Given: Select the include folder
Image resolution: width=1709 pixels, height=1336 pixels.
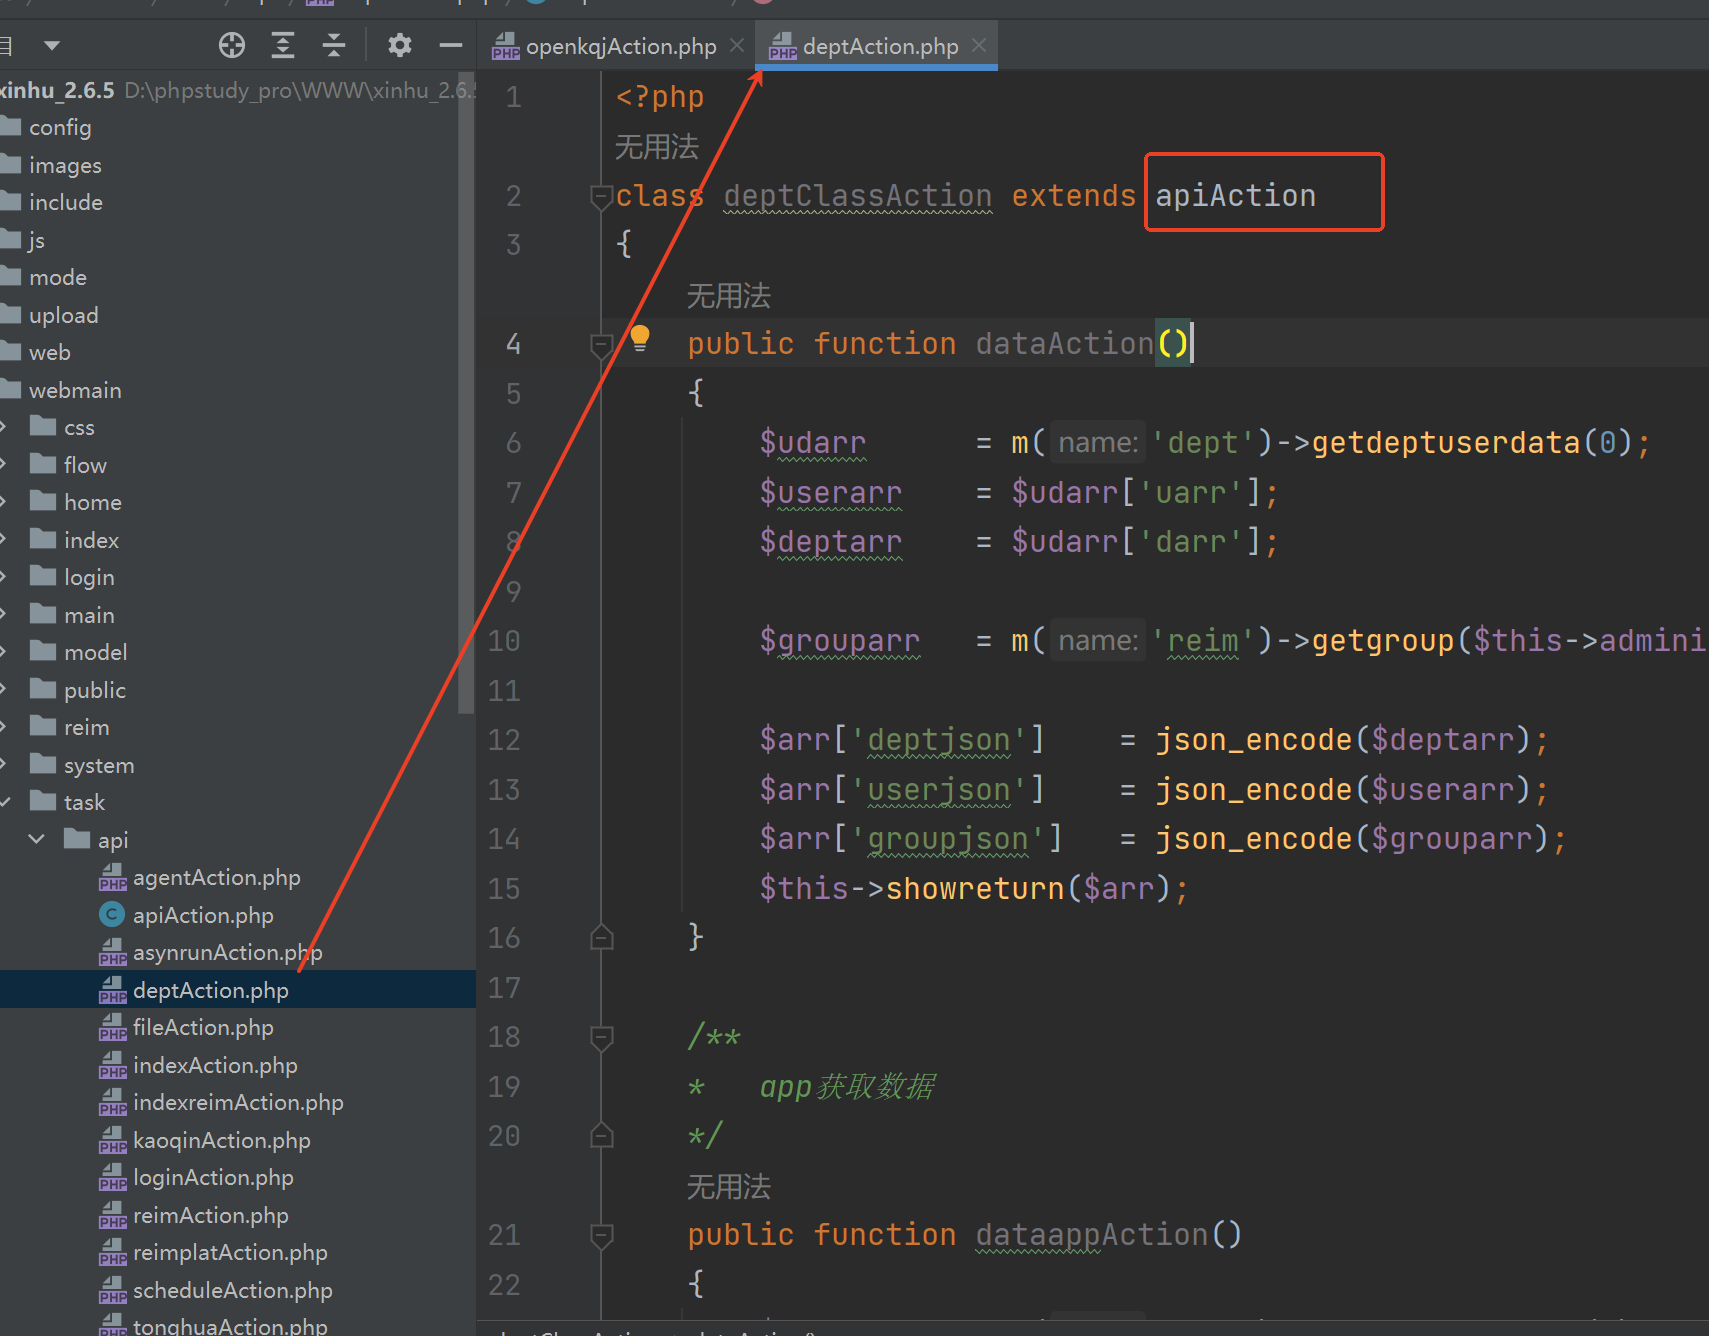Looking at the screenshot, I should [x=65, y=202].
